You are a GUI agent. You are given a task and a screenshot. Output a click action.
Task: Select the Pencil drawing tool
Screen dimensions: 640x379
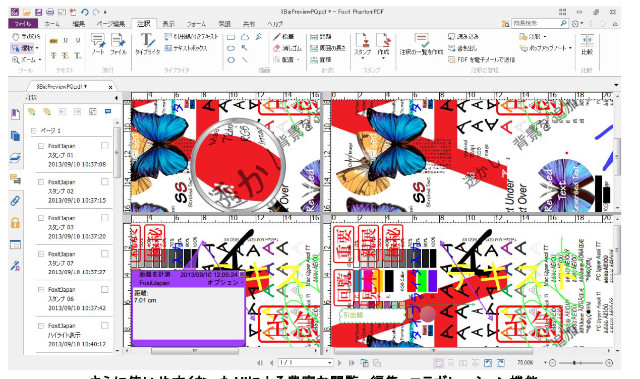tap(284, 37)
